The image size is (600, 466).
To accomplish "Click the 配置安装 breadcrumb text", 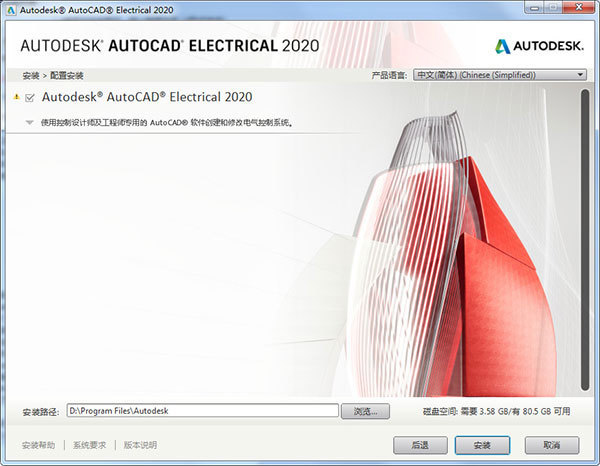I will [67, 76].
